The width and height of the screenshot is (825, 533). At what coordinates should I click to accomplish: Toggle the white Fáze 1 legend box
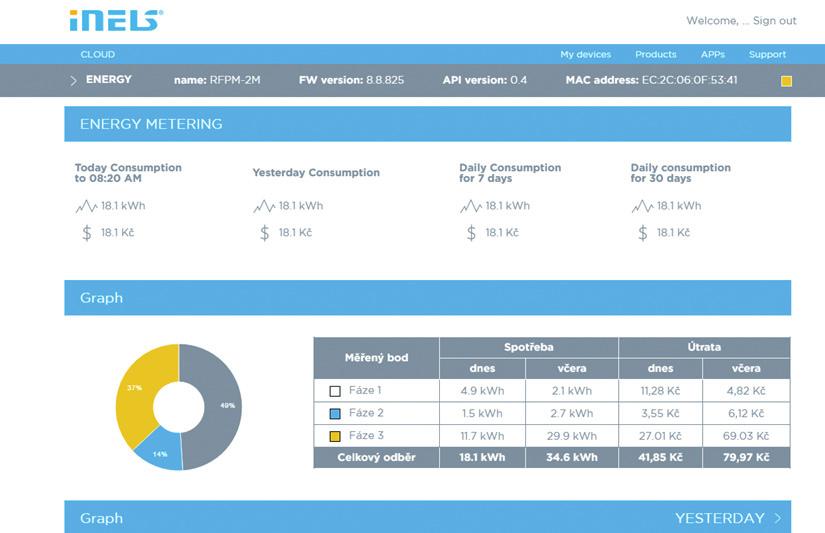(x=335, y=391)
